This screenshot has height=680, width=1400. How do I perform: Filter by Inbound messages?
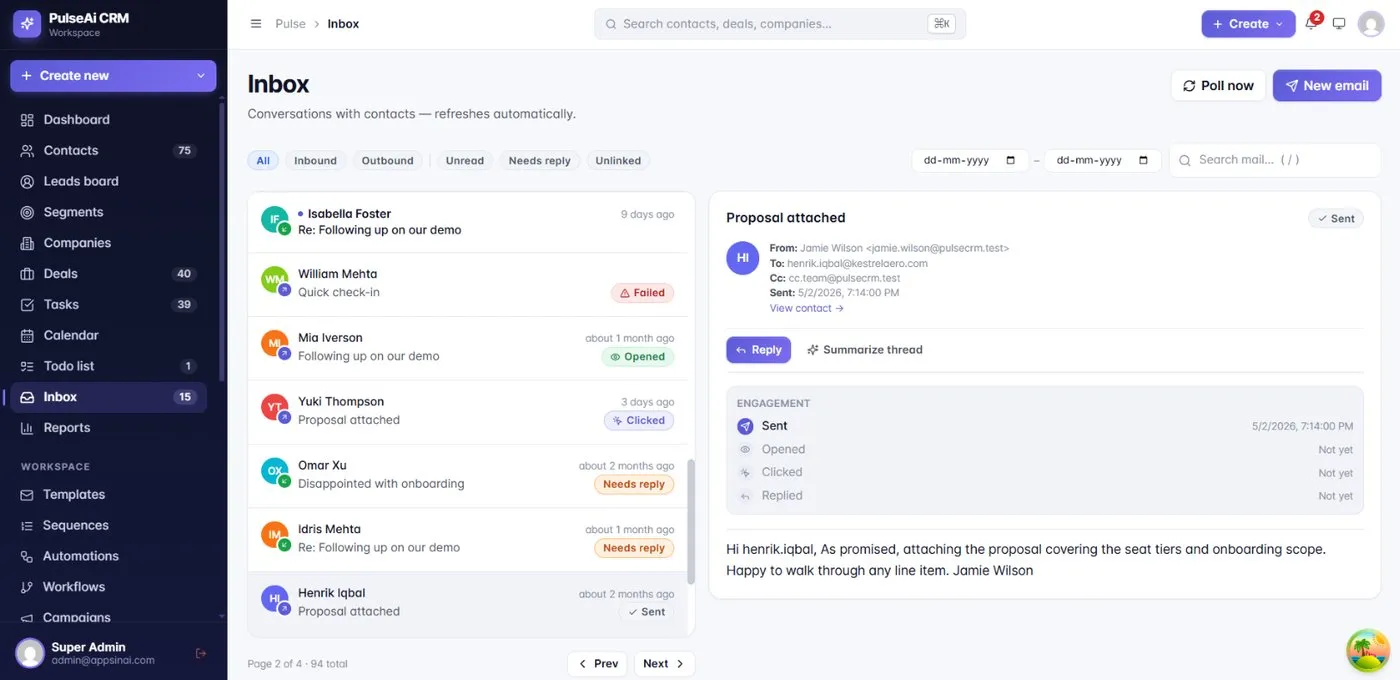pos(315,160)
